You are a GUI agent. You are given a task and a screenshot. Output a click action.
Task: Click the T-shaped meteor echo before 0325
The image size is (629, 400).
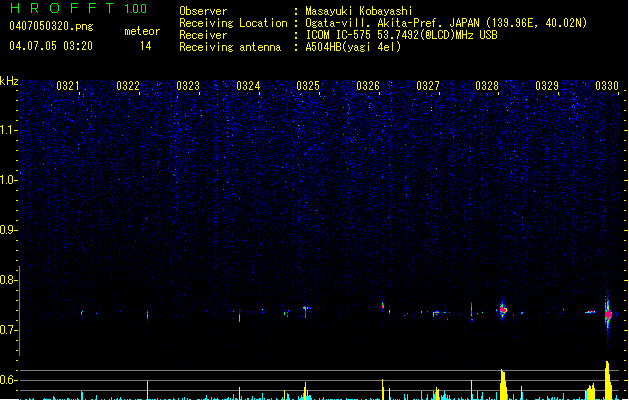306,310
